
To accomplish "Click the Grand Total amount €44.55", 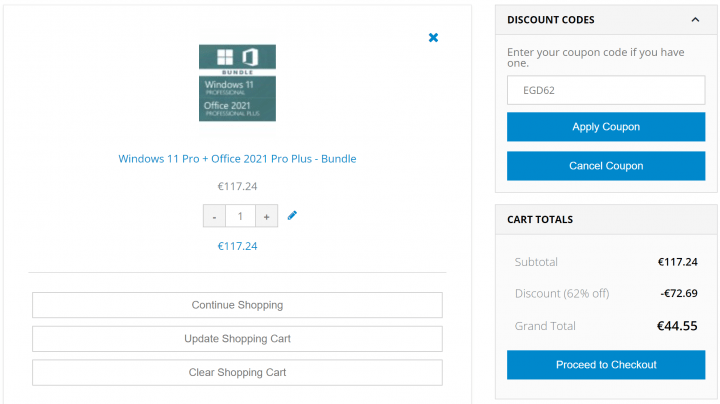I will tap(676, 326).
